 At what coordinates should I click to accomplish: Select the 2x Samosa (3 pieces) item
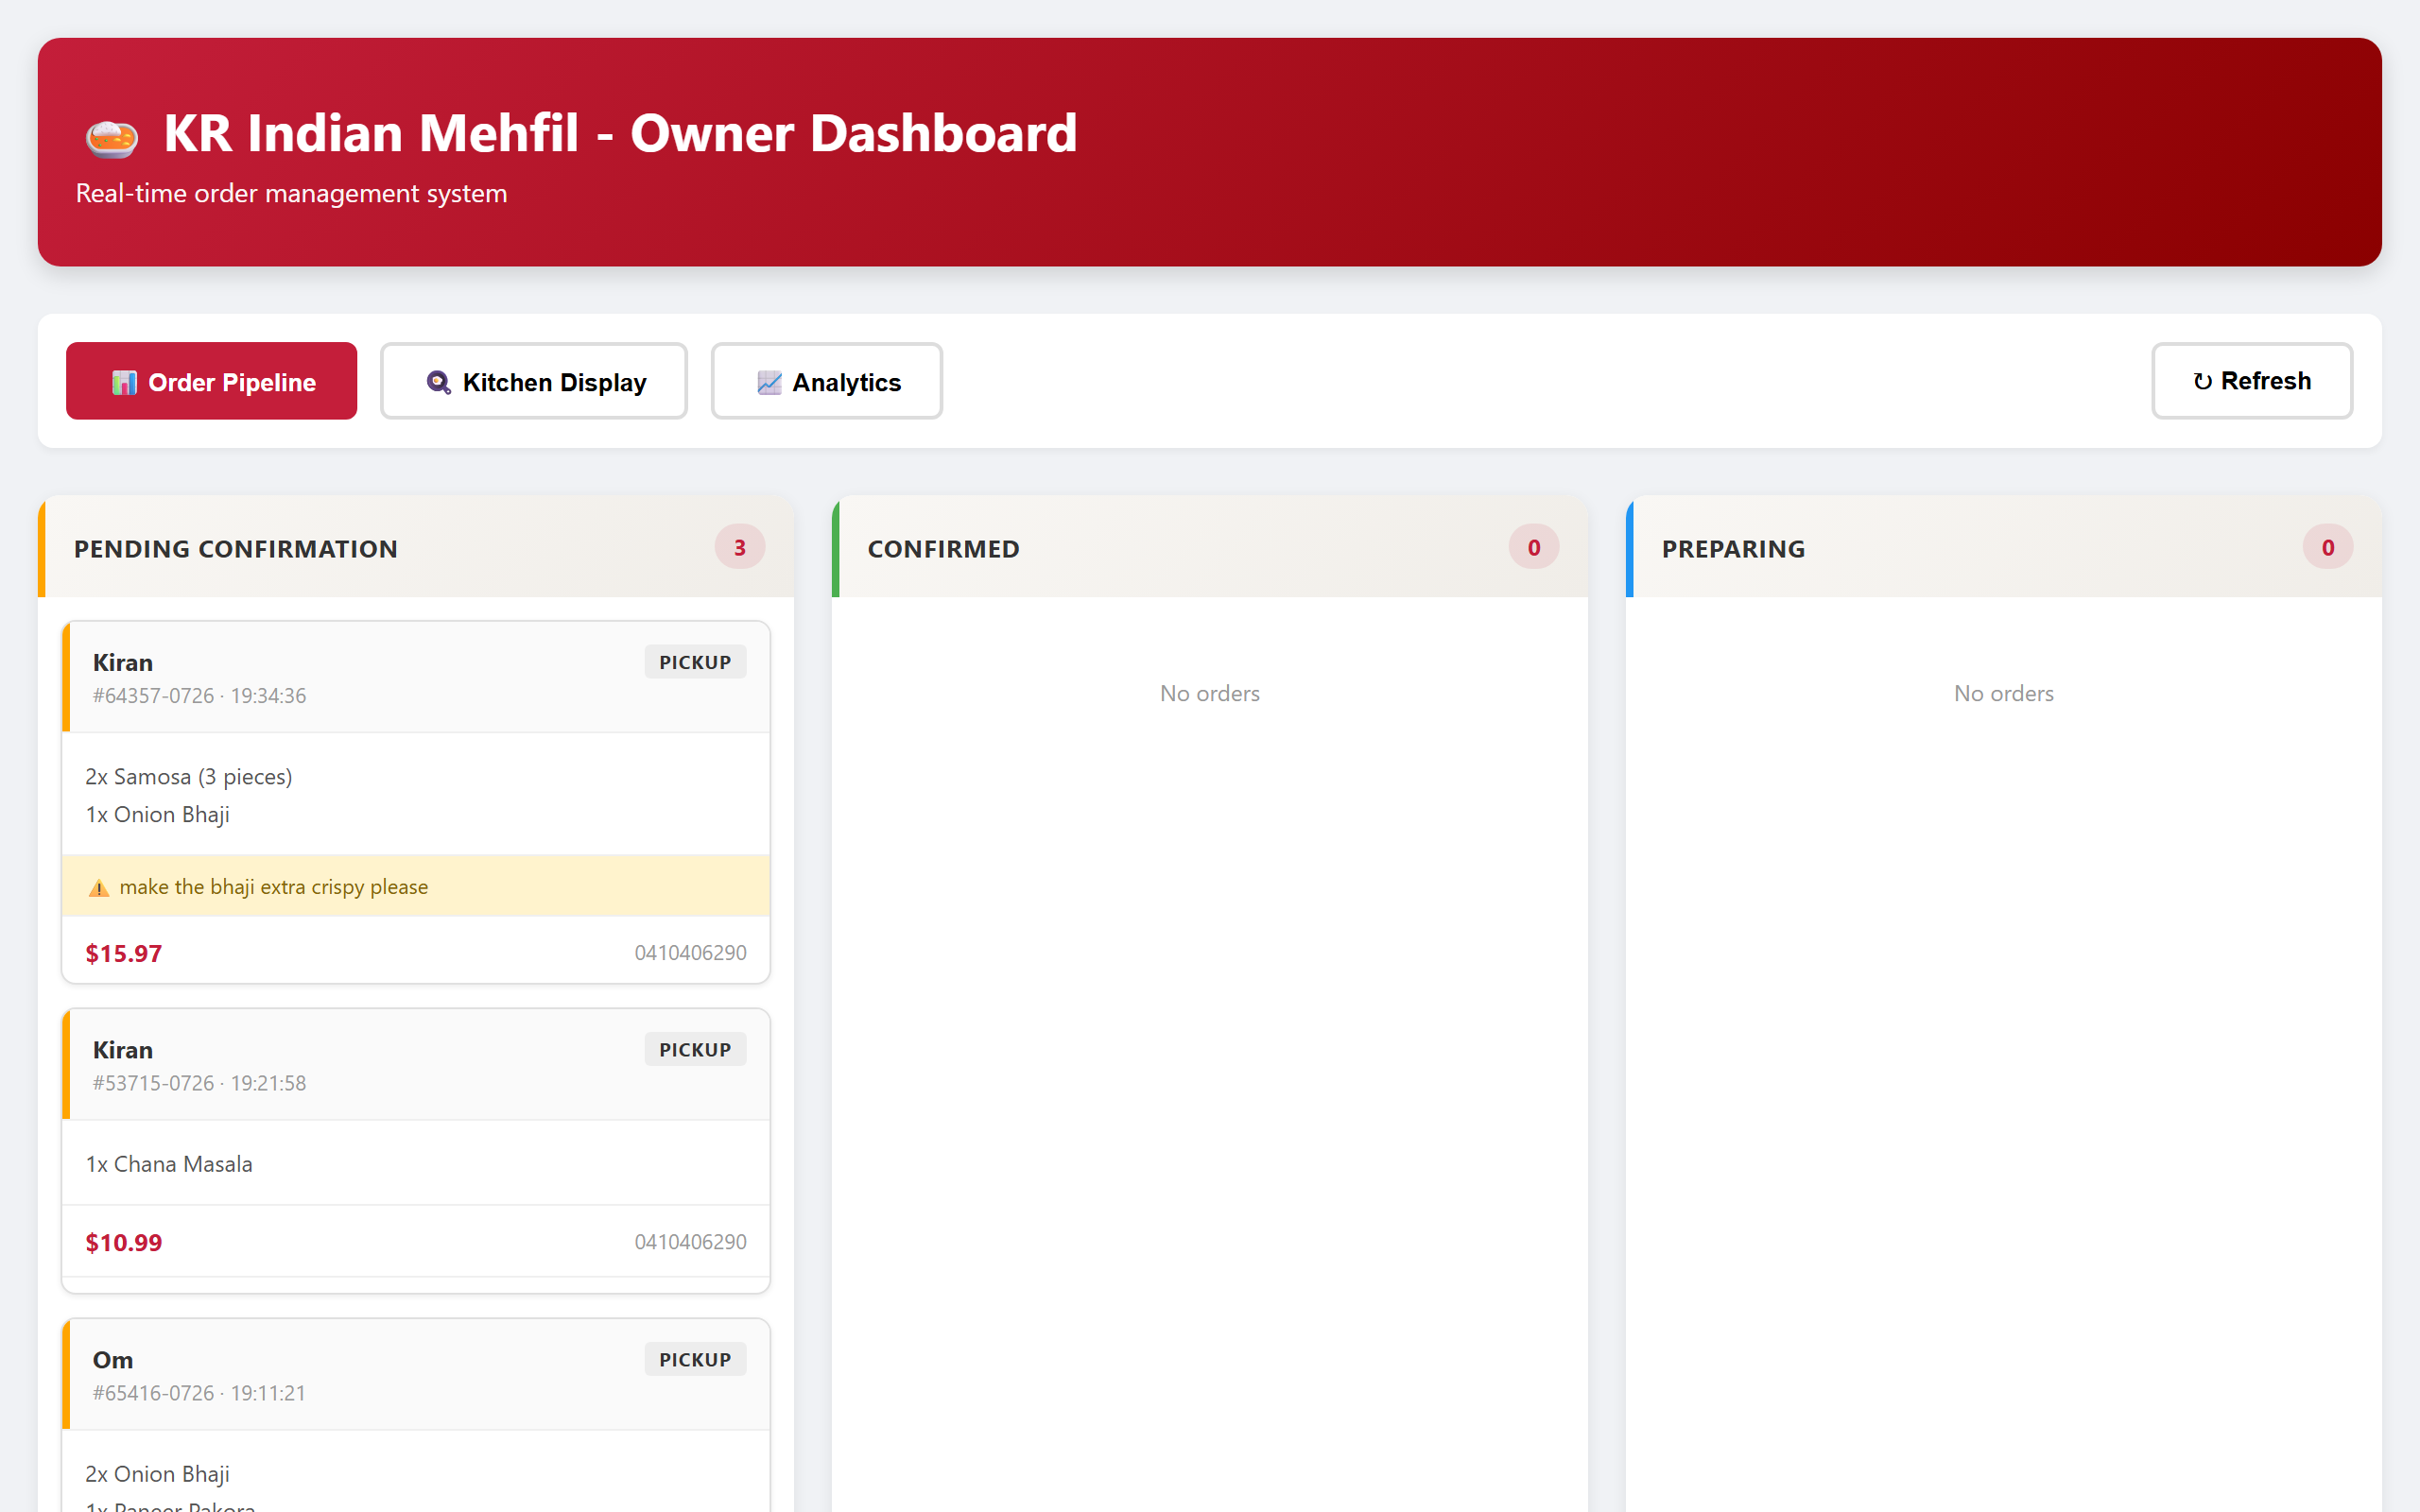tap(189, 777)
